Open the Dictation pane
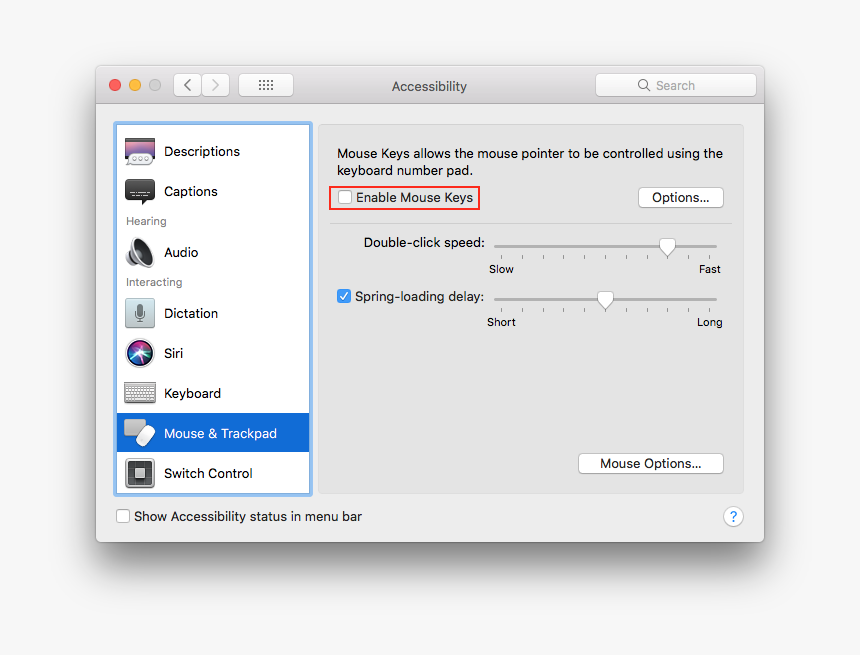860x655 pixels. (x=213, y=313)
